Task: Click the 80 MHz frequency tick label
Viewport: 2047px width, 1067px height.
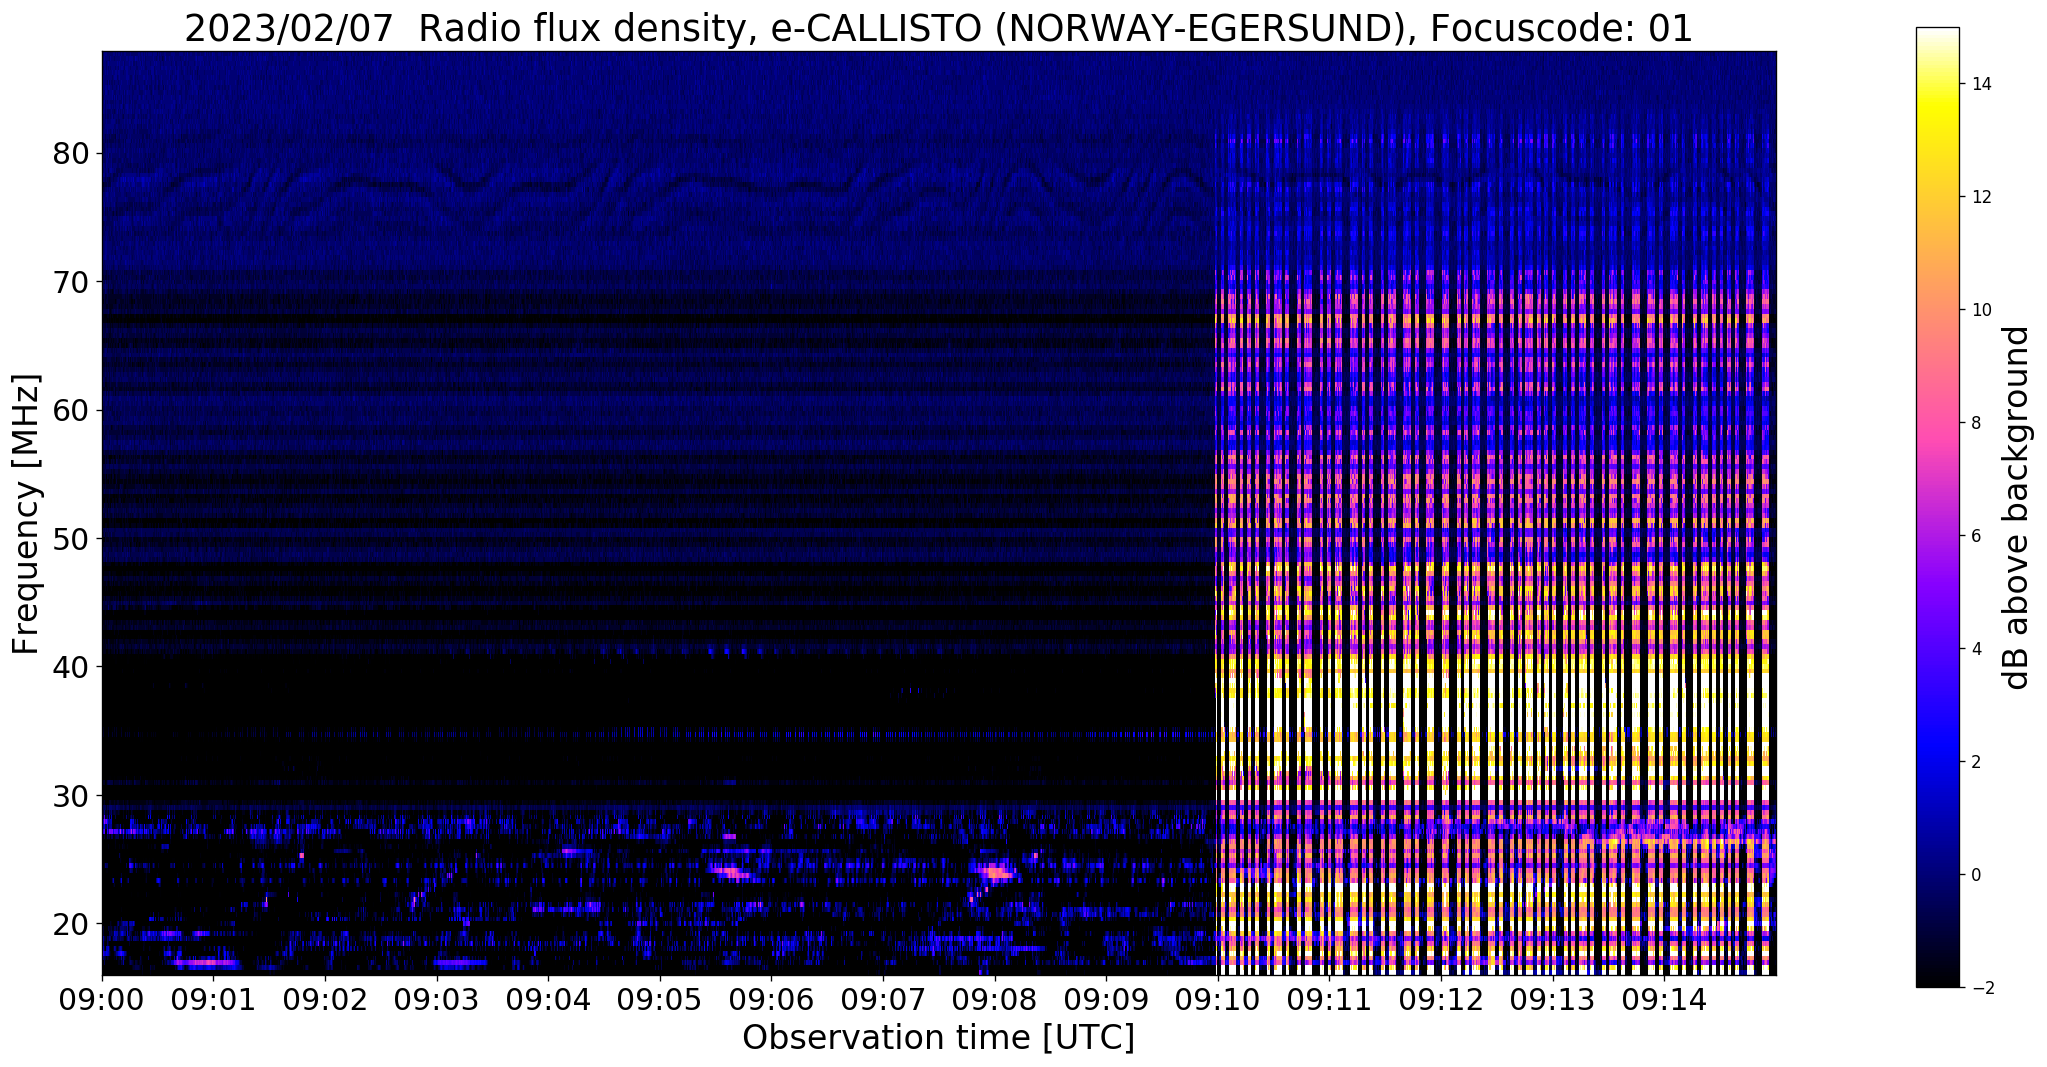Action: coord(70,154)
